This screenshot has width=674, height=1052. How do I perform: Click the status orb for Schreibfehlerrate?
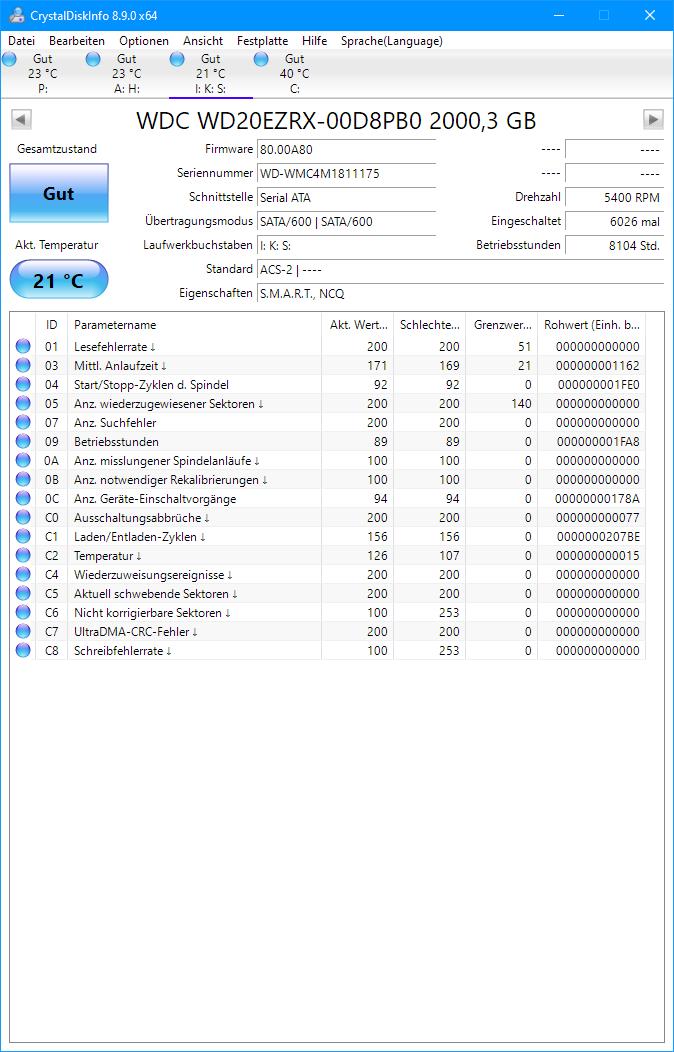[23, 650]
